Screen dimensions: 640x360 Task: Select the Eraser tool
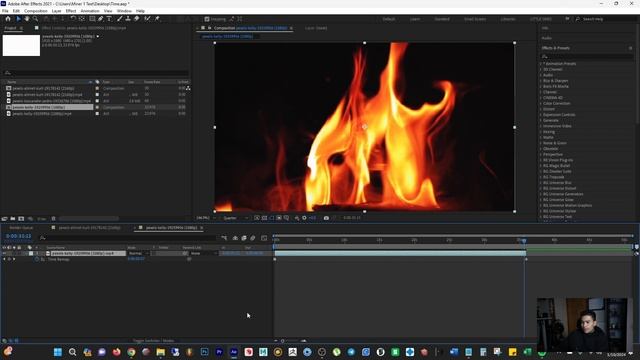[x=136, y=19]
